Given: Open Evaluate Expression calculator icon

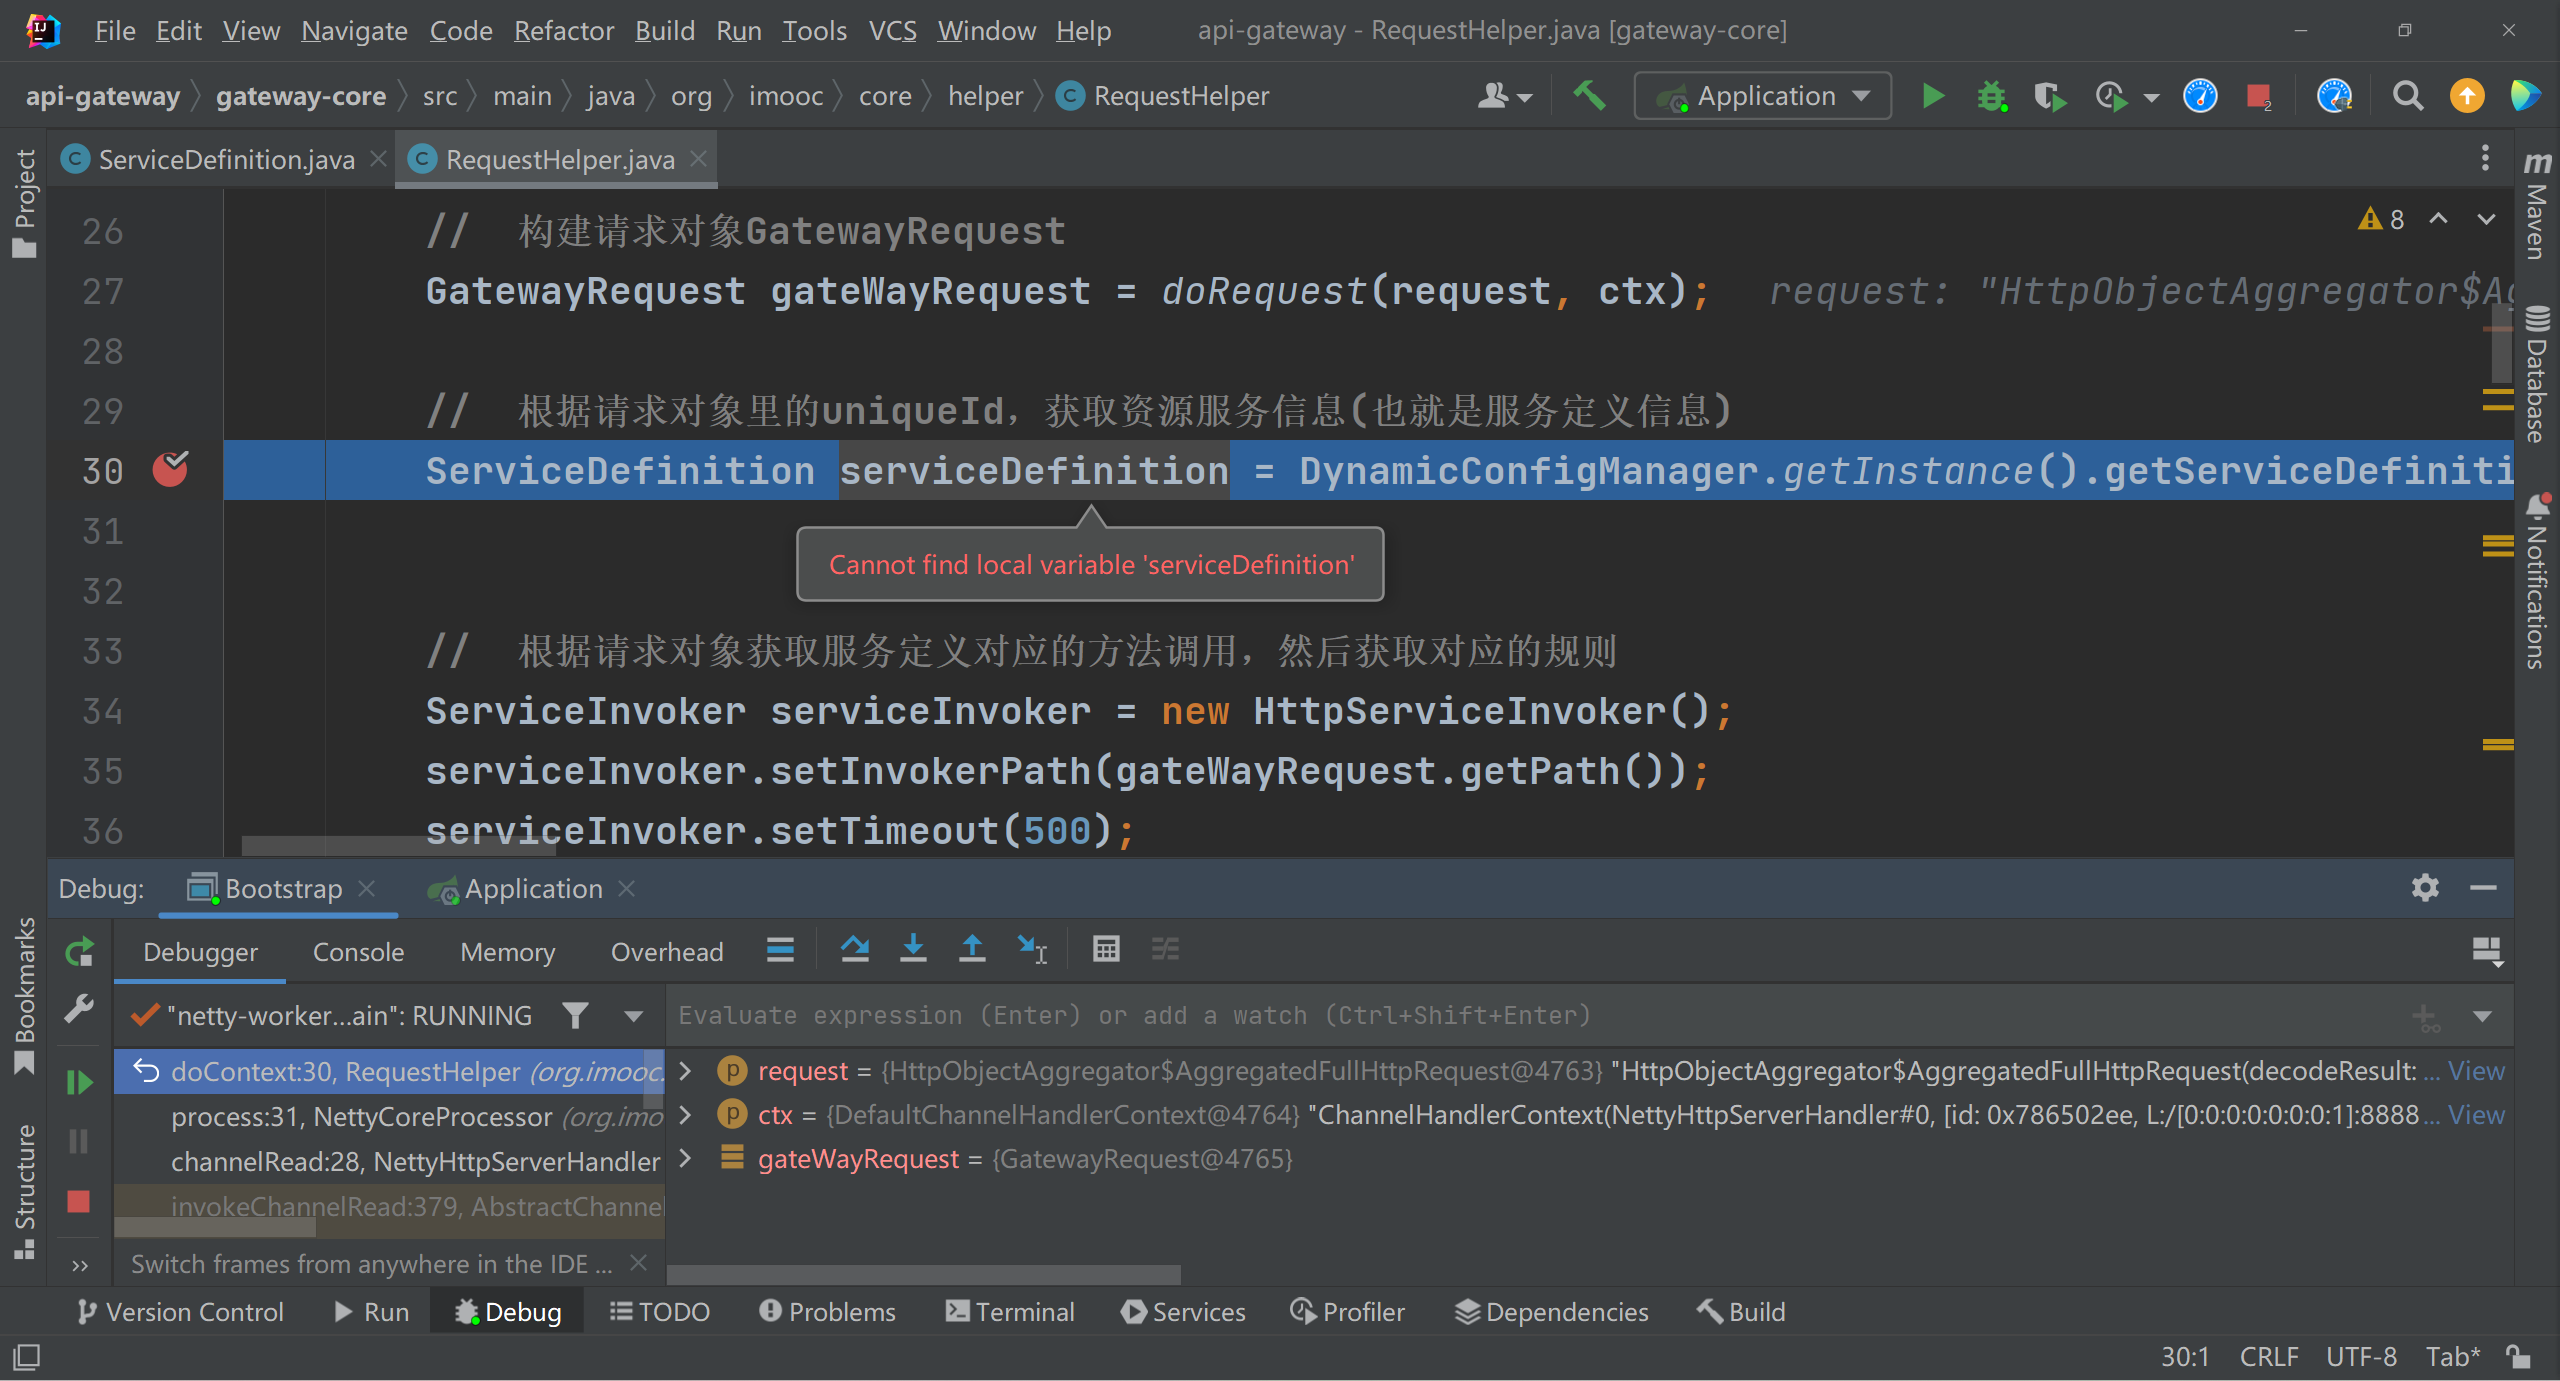Looking at the screenshot, I should pos(1106,949).
